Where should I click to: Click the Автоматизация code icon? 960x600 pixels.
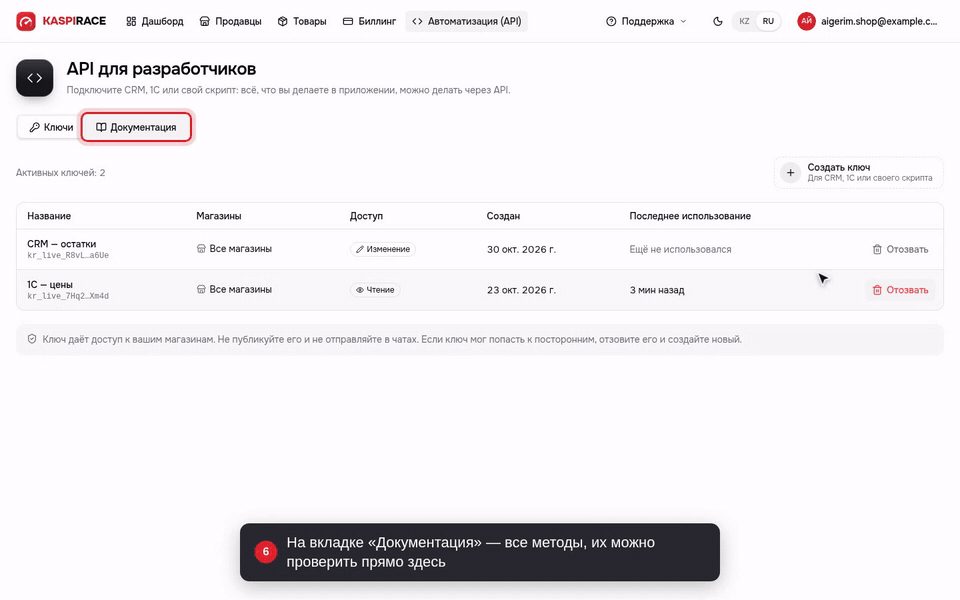[x=417, y=21]
